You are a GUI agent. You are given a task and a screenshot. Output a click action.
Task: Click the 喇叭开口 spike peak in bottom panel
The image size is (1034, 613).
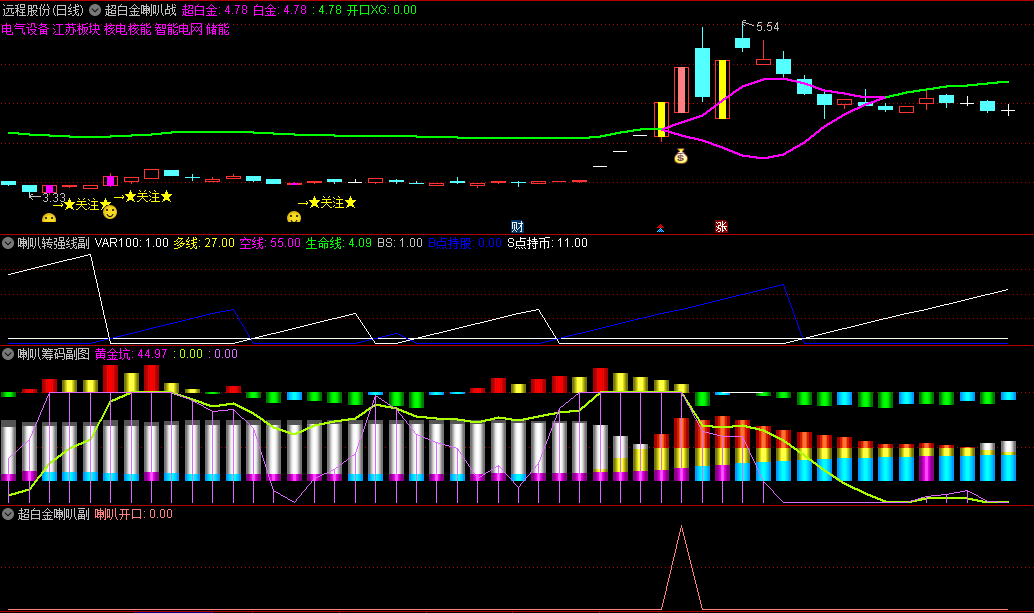point(681,527)
